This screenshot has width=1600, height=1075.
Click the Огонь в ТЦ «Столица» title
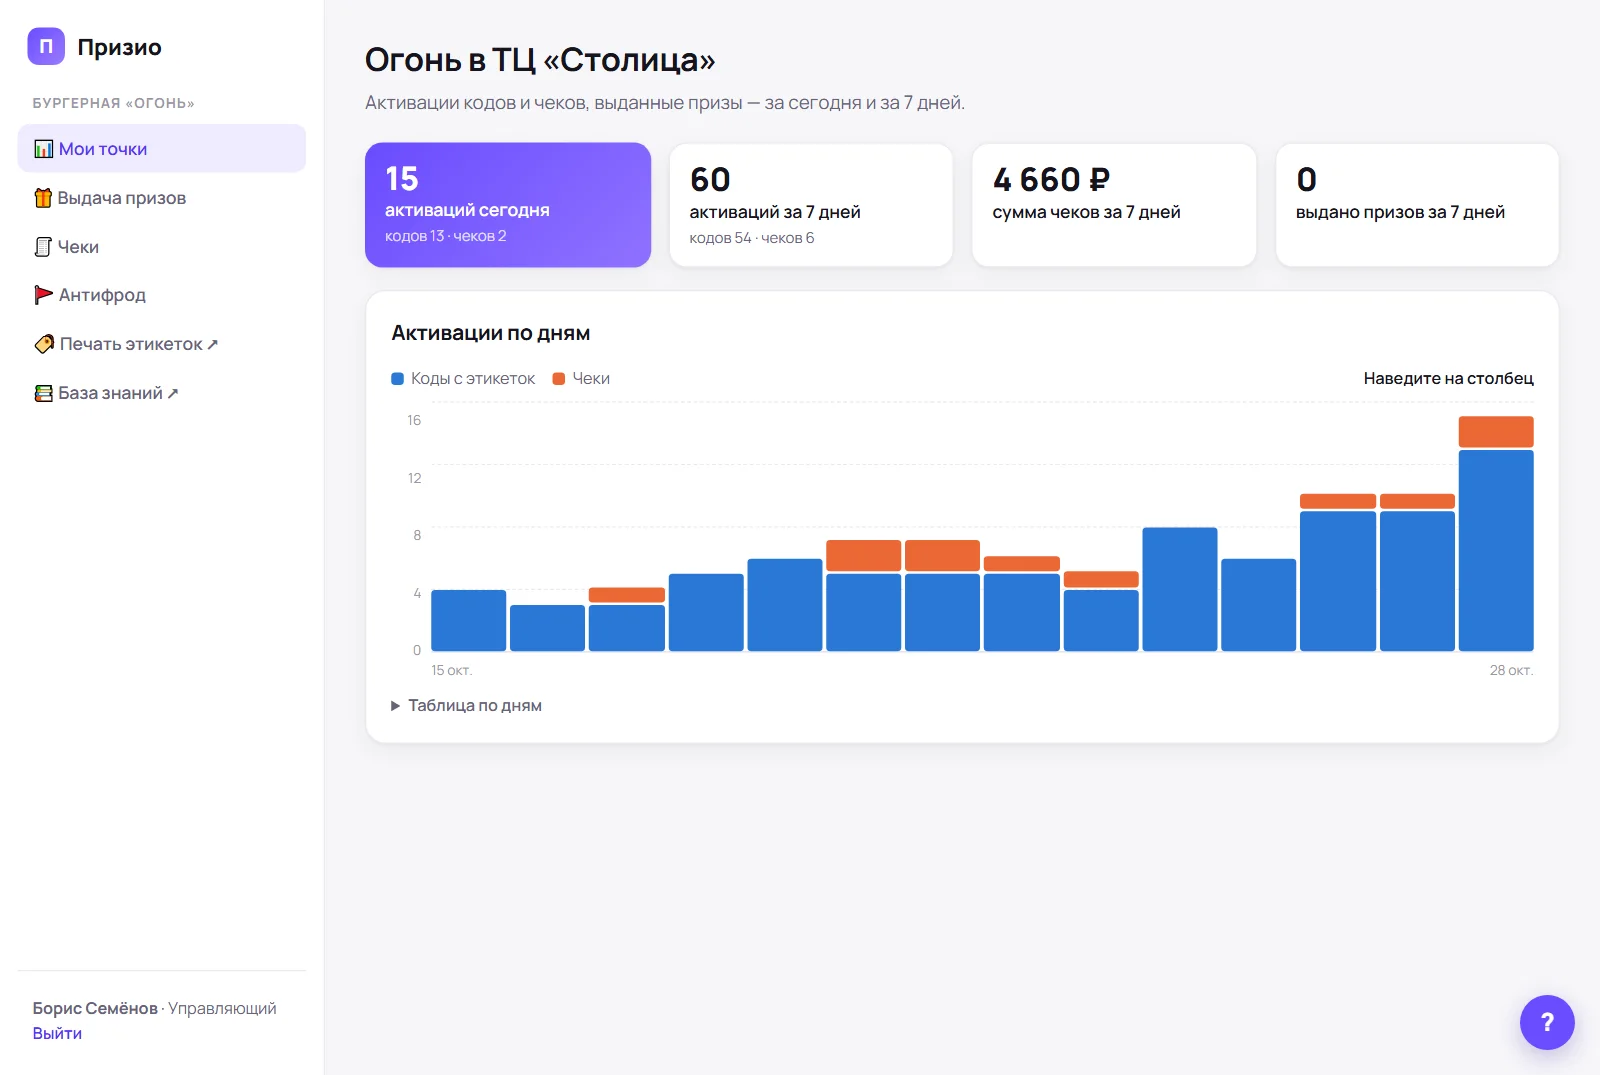pyautogui.click(x=540, y=60)
